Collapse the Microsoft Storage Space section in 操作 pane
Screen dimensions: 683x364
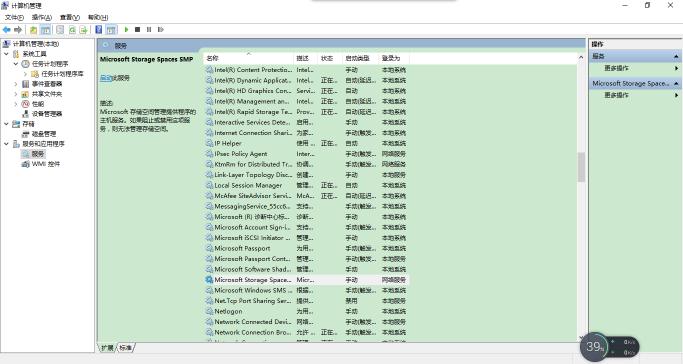676,83
